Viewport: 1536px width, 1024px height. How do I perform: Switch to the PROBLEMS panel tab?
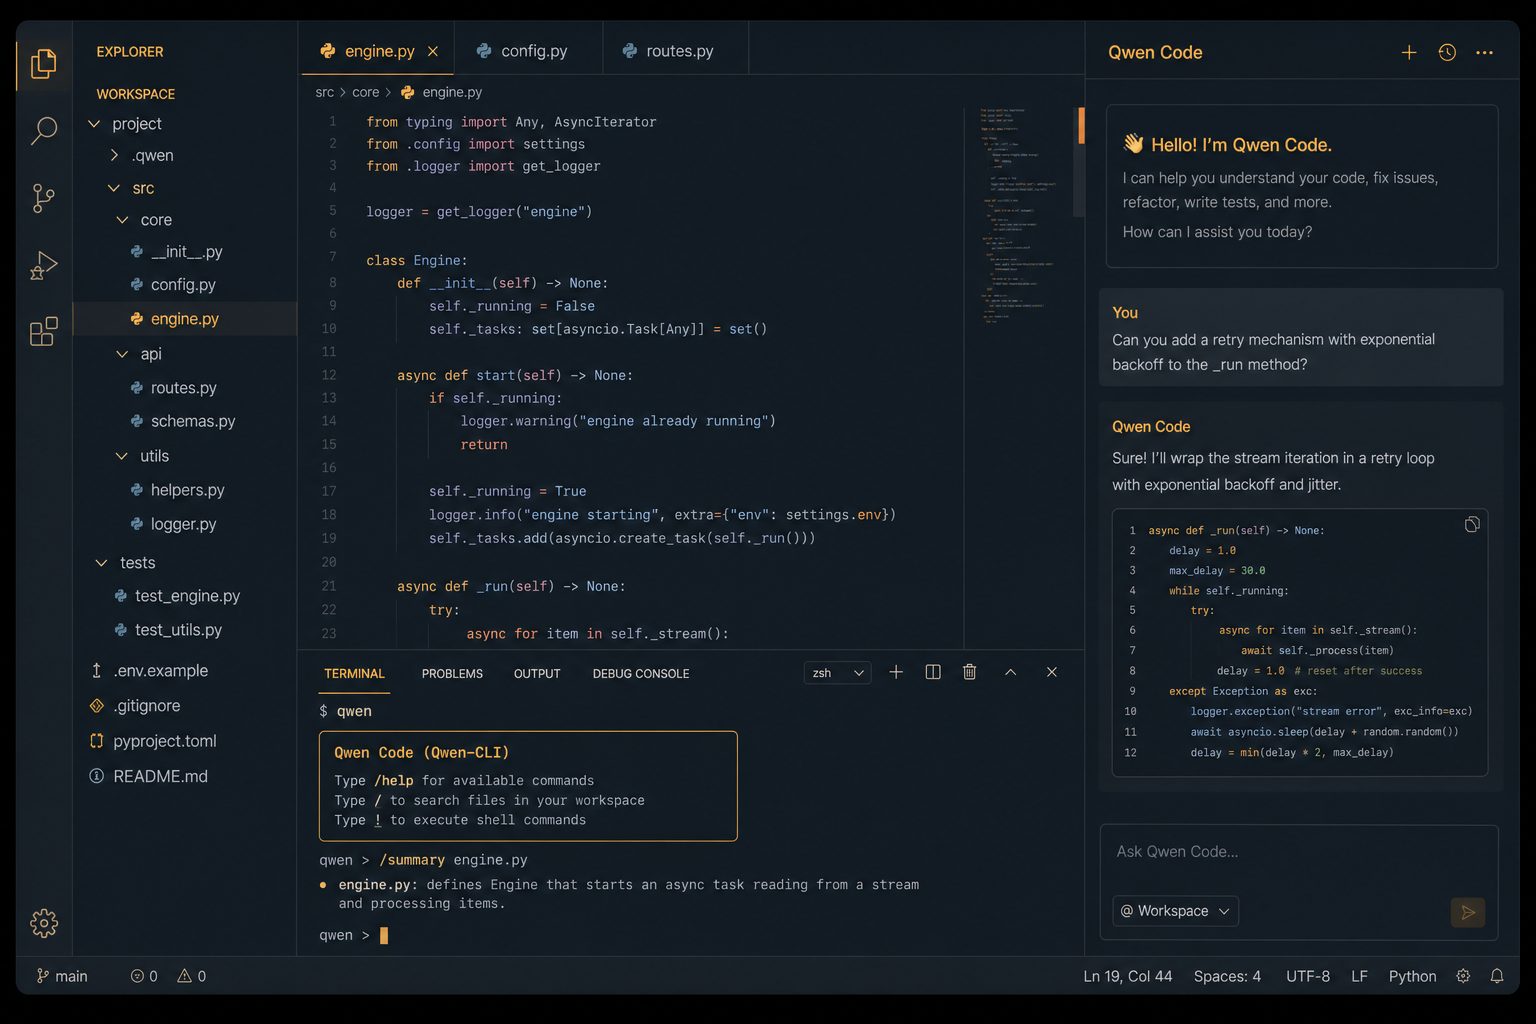(x=452, y=674)
